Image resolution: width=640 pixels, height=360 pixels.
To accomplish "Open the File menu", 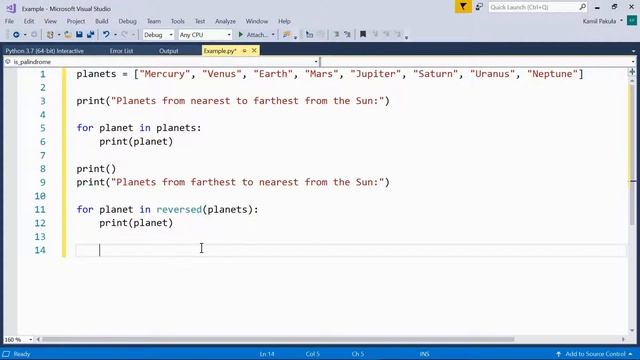I will point(9,21).
